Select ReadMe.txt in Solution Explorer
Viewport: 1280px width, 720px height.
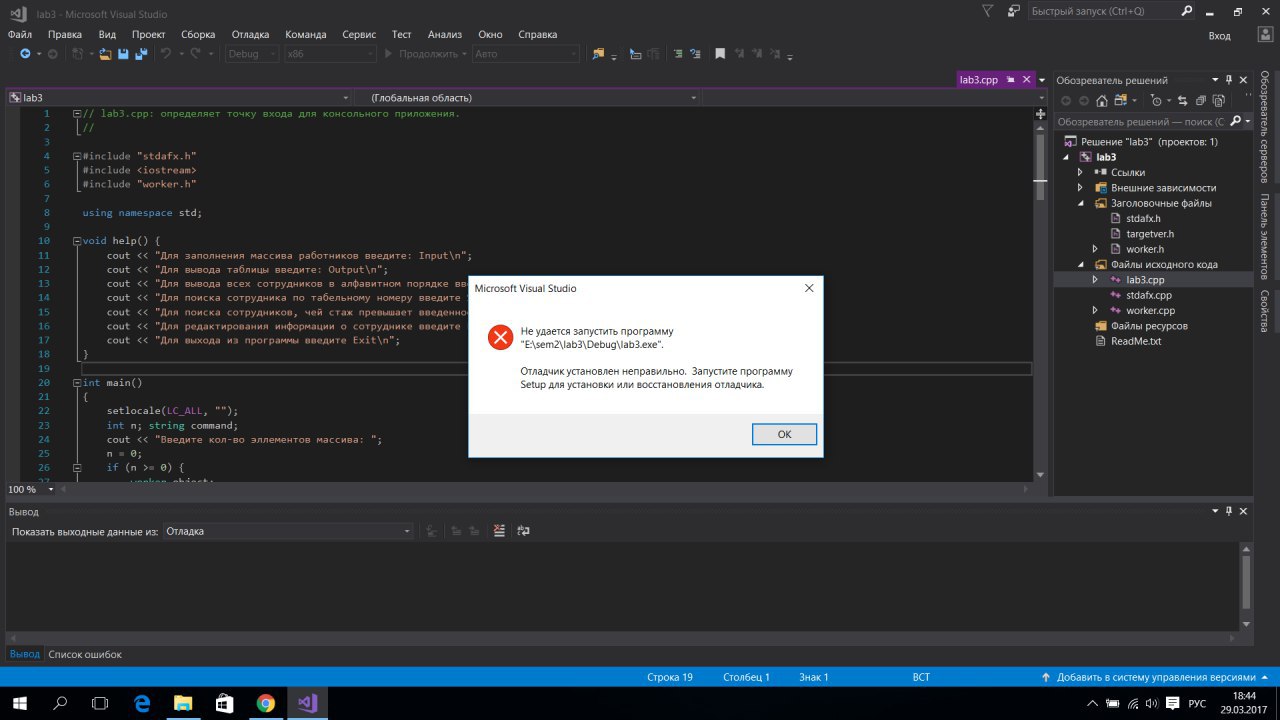1135,341
